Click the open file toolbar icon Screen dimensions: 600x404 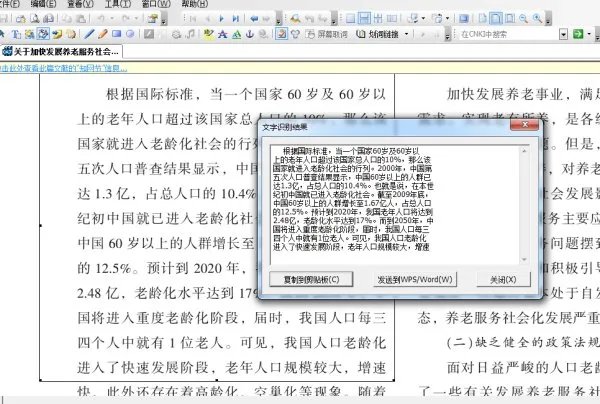coord(21,18)
